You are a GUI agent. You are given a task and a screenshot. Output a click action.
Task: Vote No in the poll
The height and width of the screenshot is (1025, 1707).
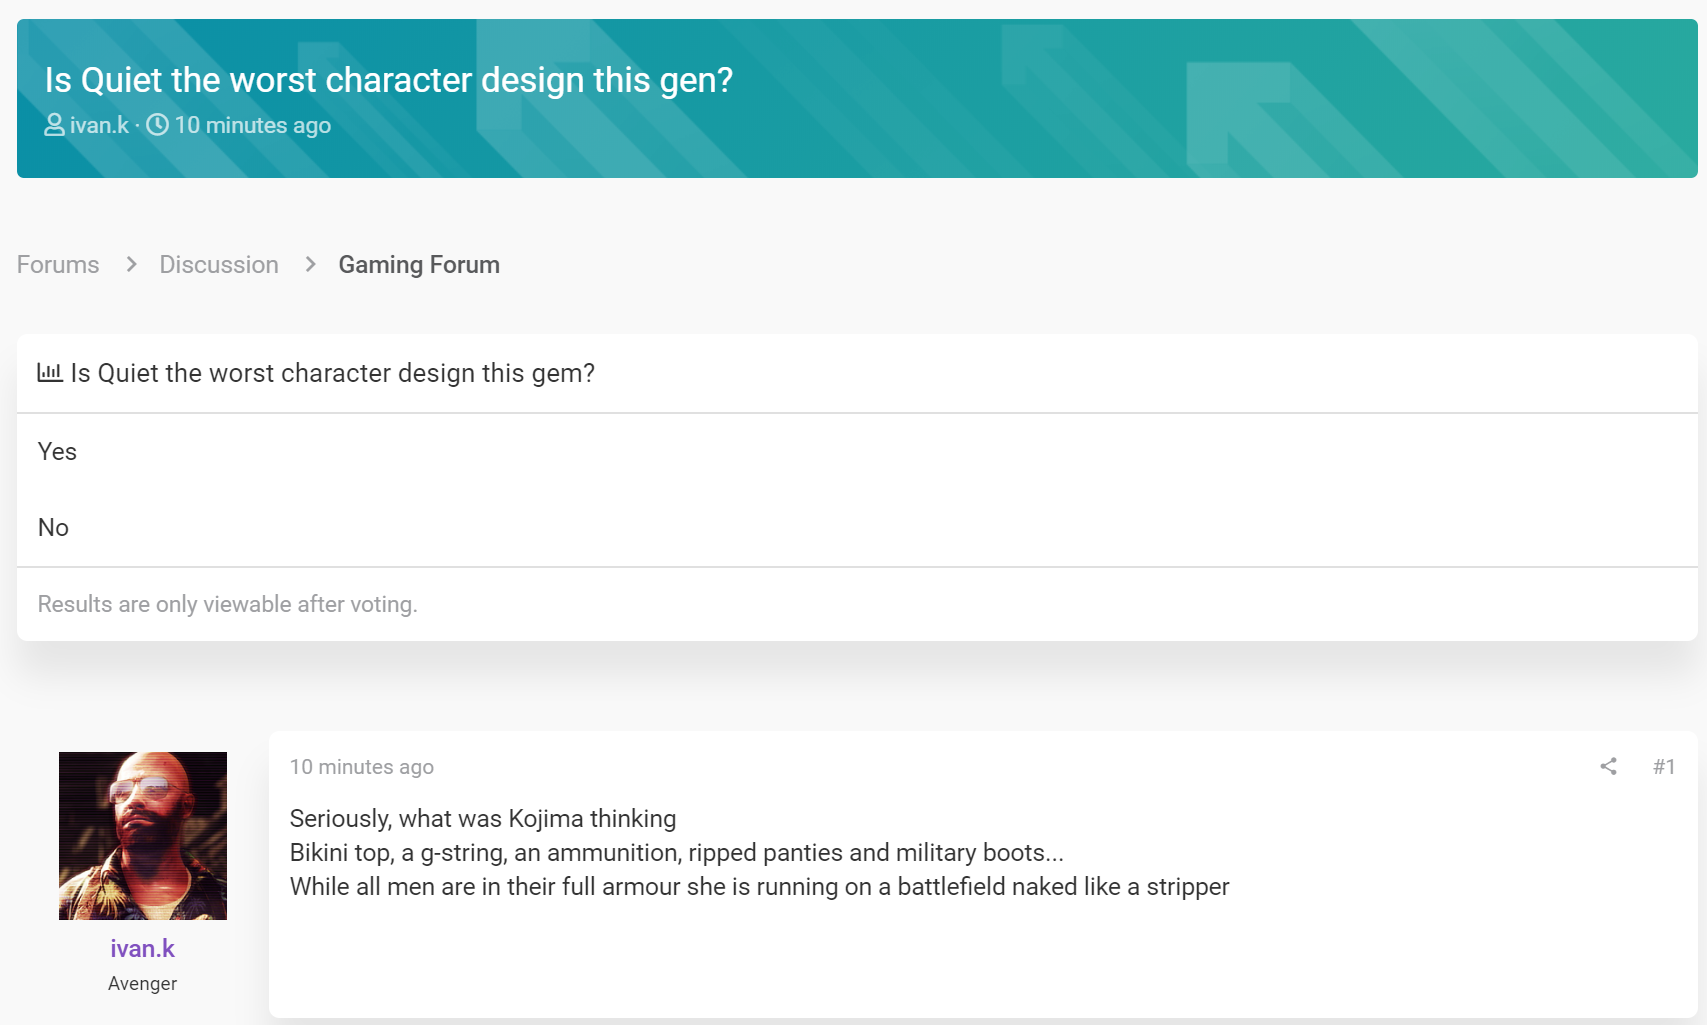click(53, 527)
